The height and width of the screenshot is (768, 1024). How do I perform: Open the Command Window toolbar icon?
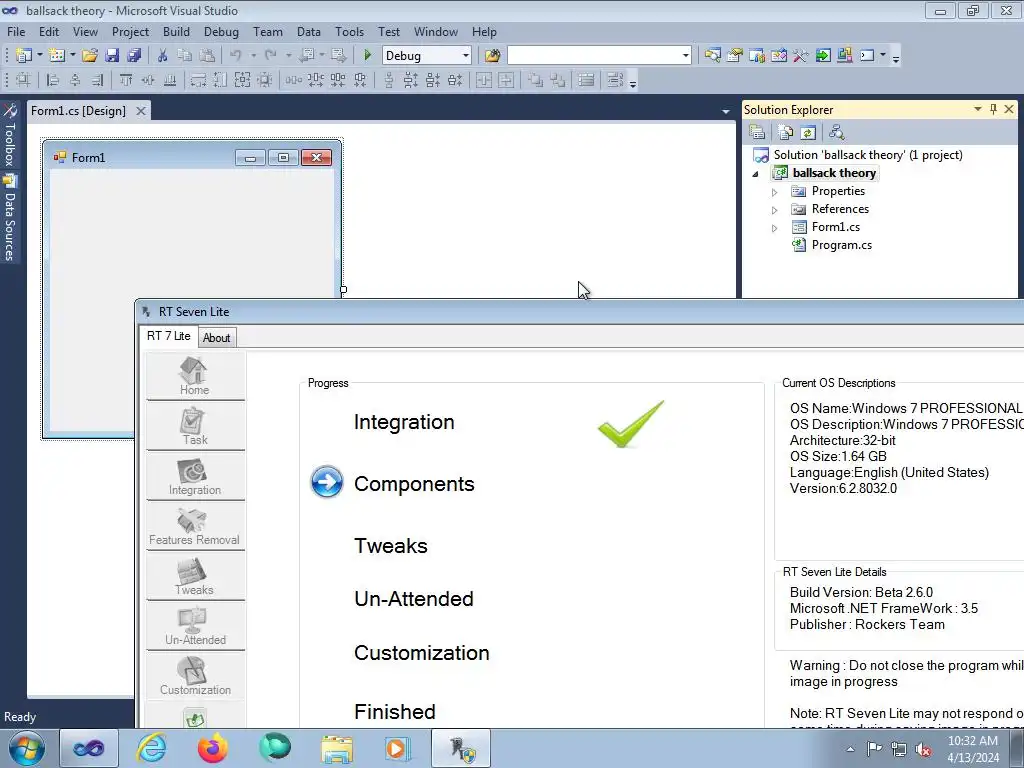pos(867,56)
